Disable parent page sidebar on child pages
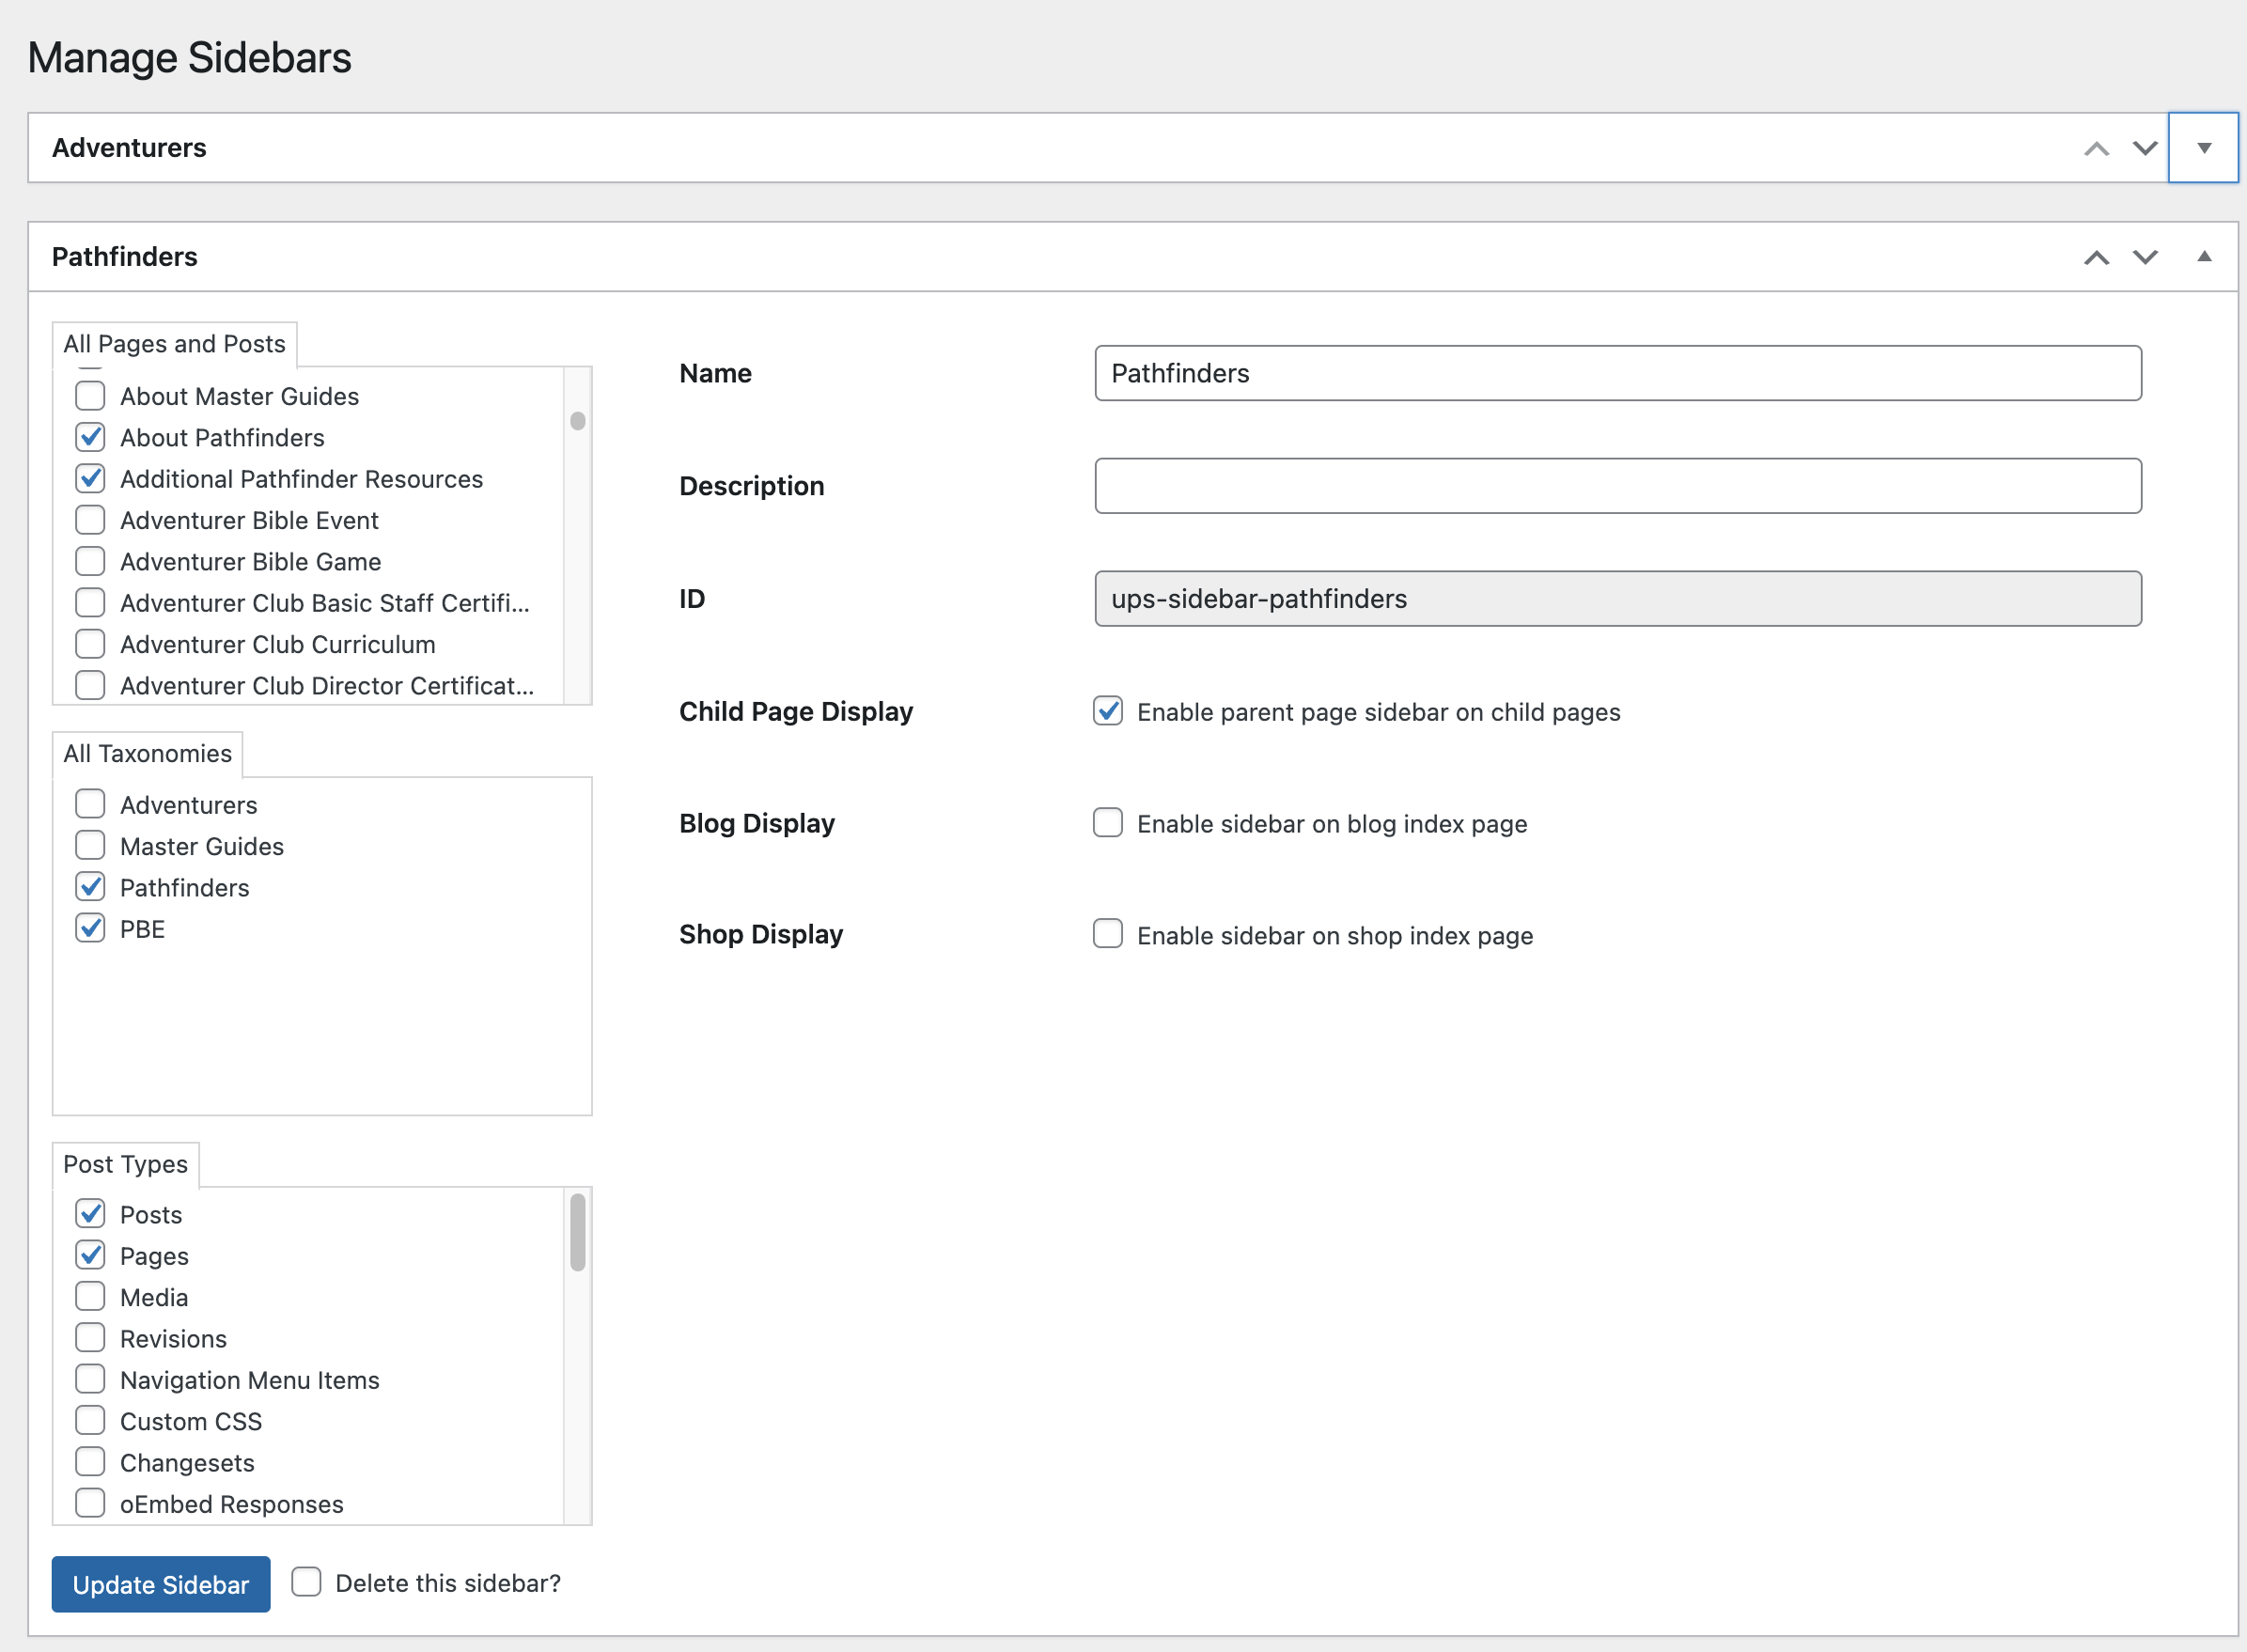The image size is (2247, 1652). (1107, 711)
